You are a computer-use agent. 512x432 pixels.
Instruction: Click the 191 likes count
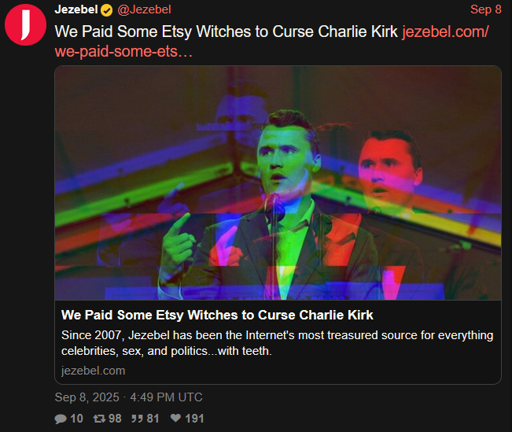pos(195,419)
